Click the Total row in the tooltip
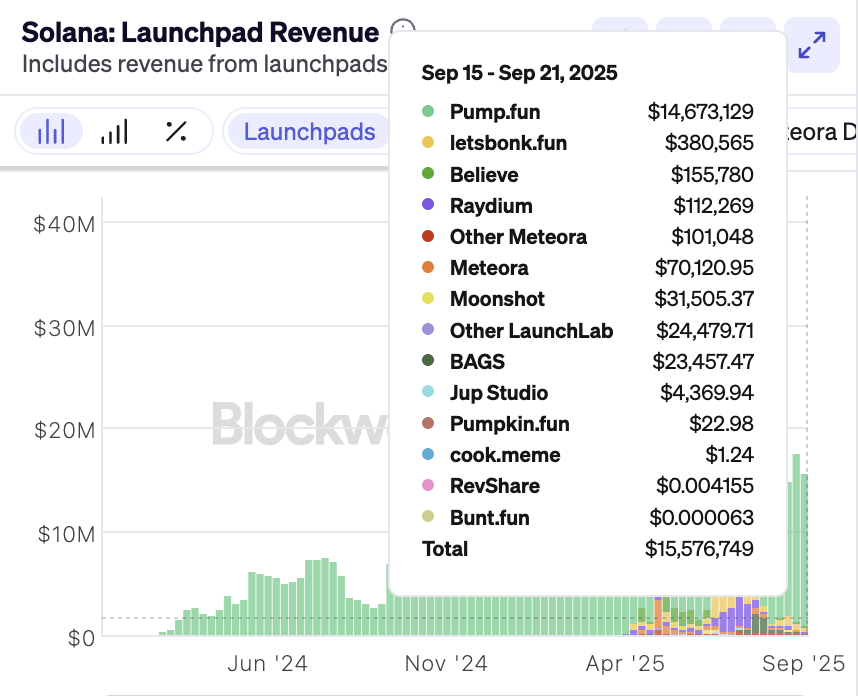 [445, 548]
